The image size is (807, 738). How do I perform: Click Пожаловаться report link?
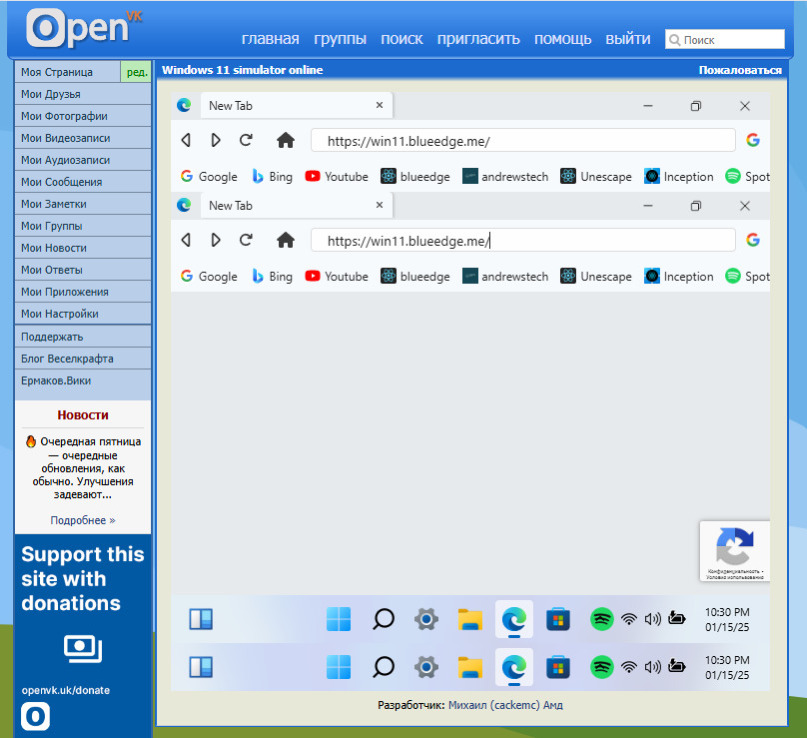pyautogui.click(x=740, y=70)
